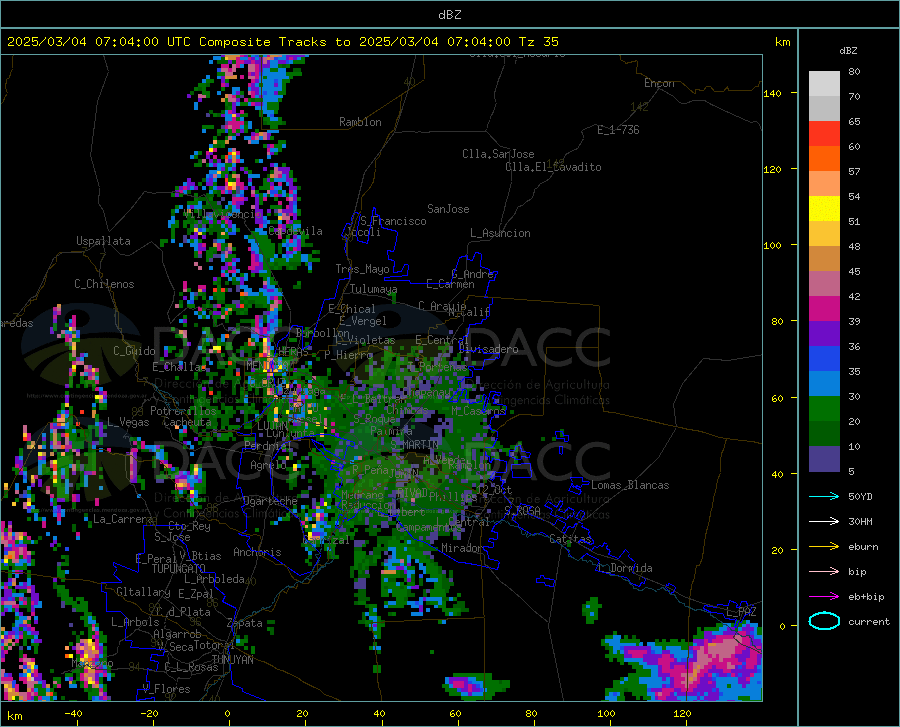This screenshot has height=727, width=900.
Task: Click the 60 km vertical axis tick label
Action: pyautogui.click(x=777, y=398)
